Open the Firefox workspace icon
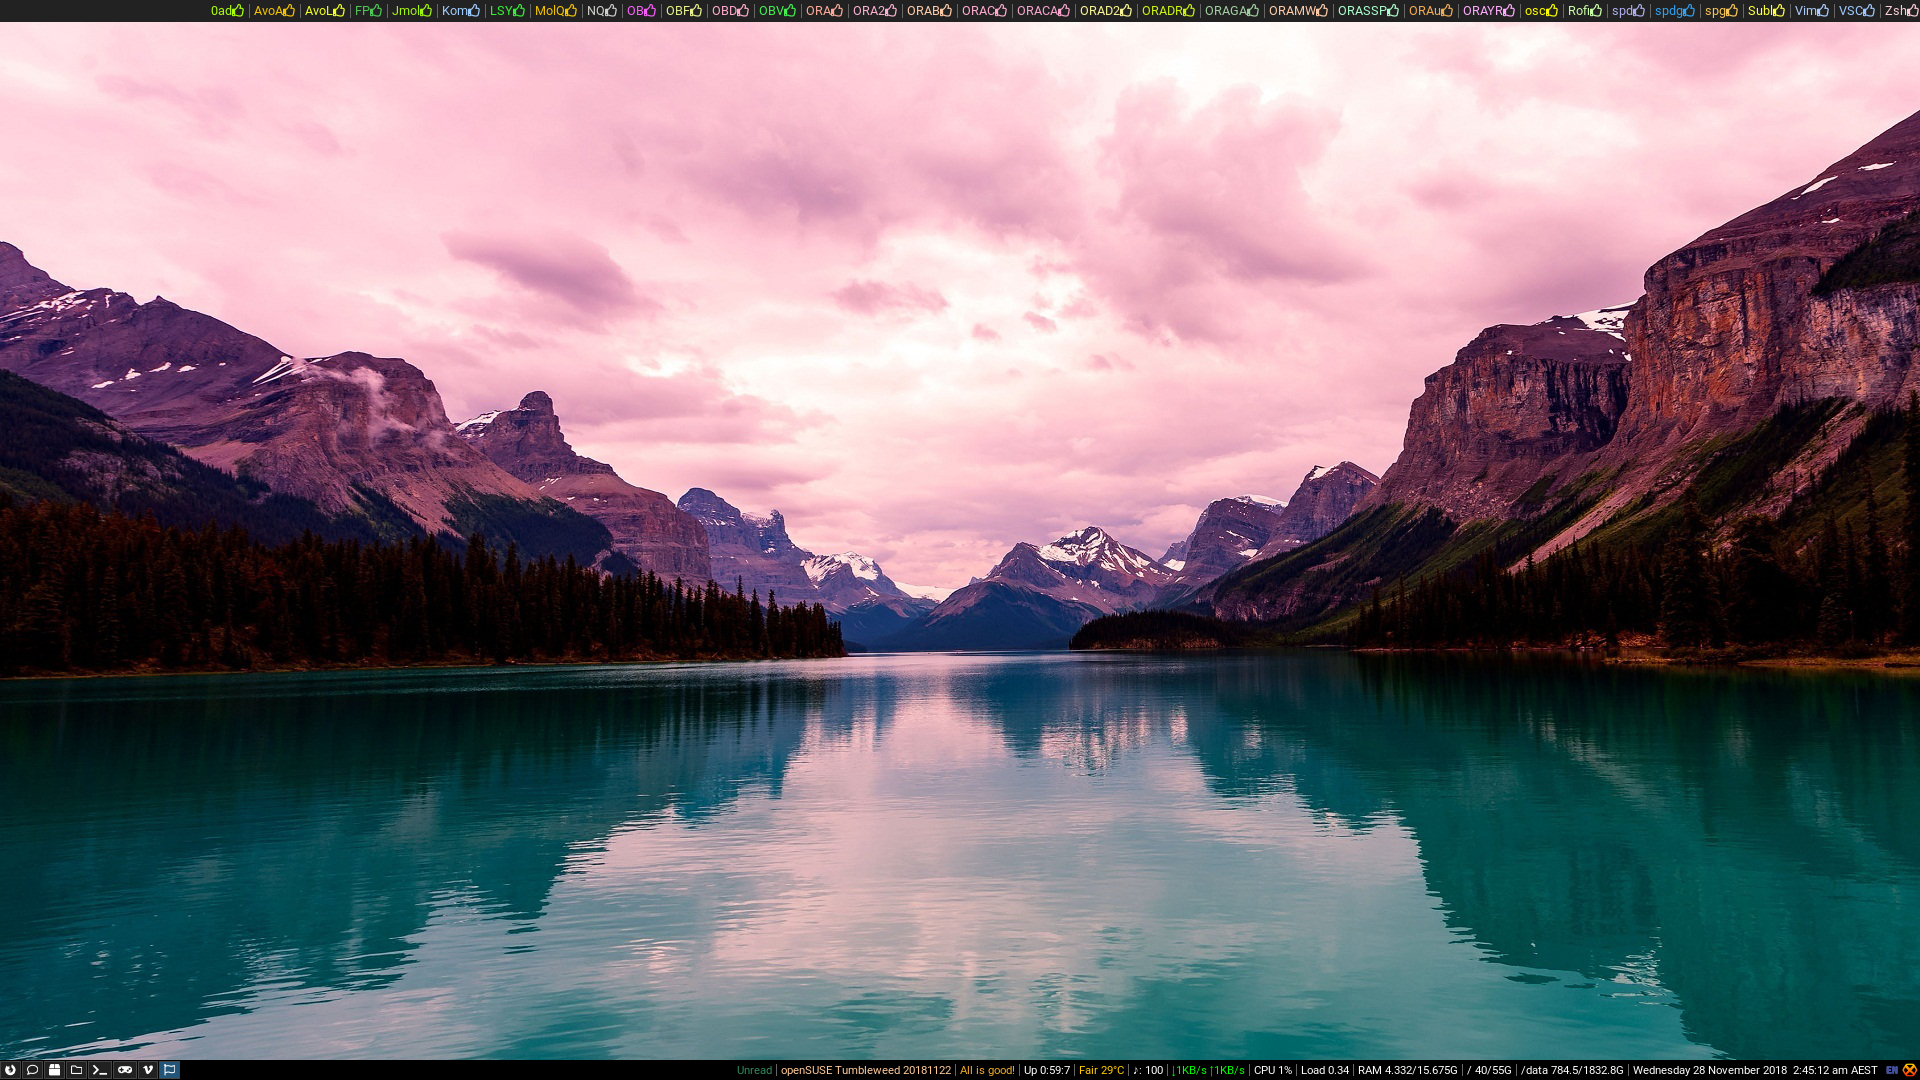Screen dimensions: 1920x1080 (x=10, y=1070)
